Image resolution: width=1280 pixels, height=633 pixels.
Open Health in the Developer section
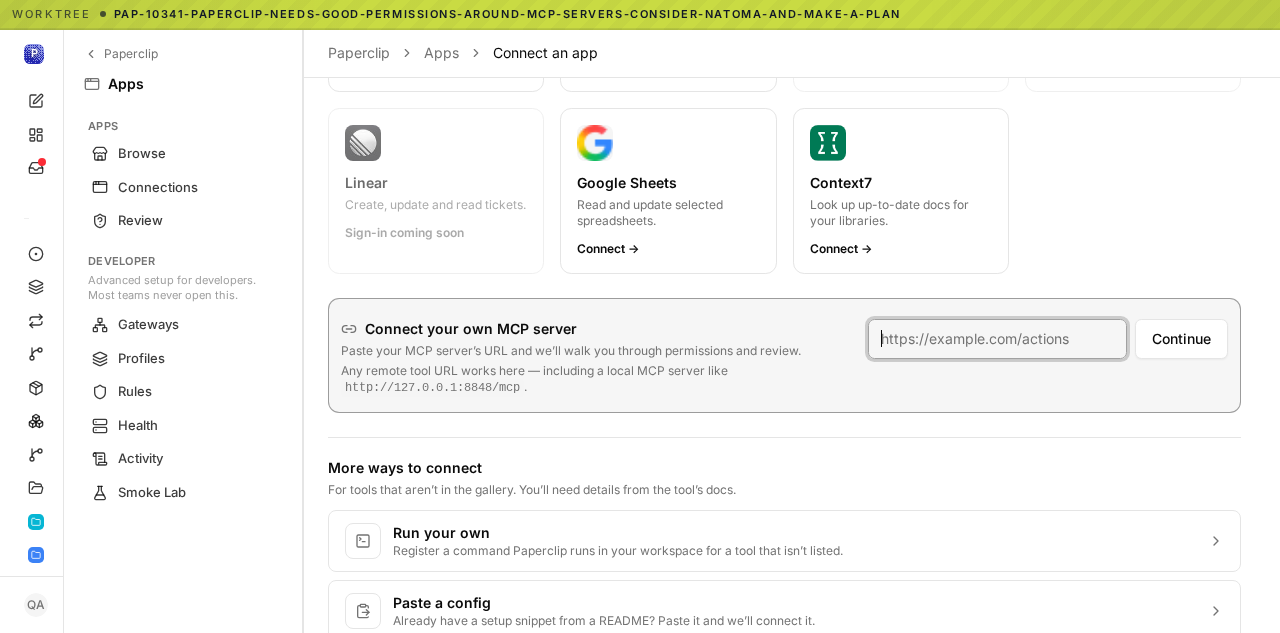point(183,425)
